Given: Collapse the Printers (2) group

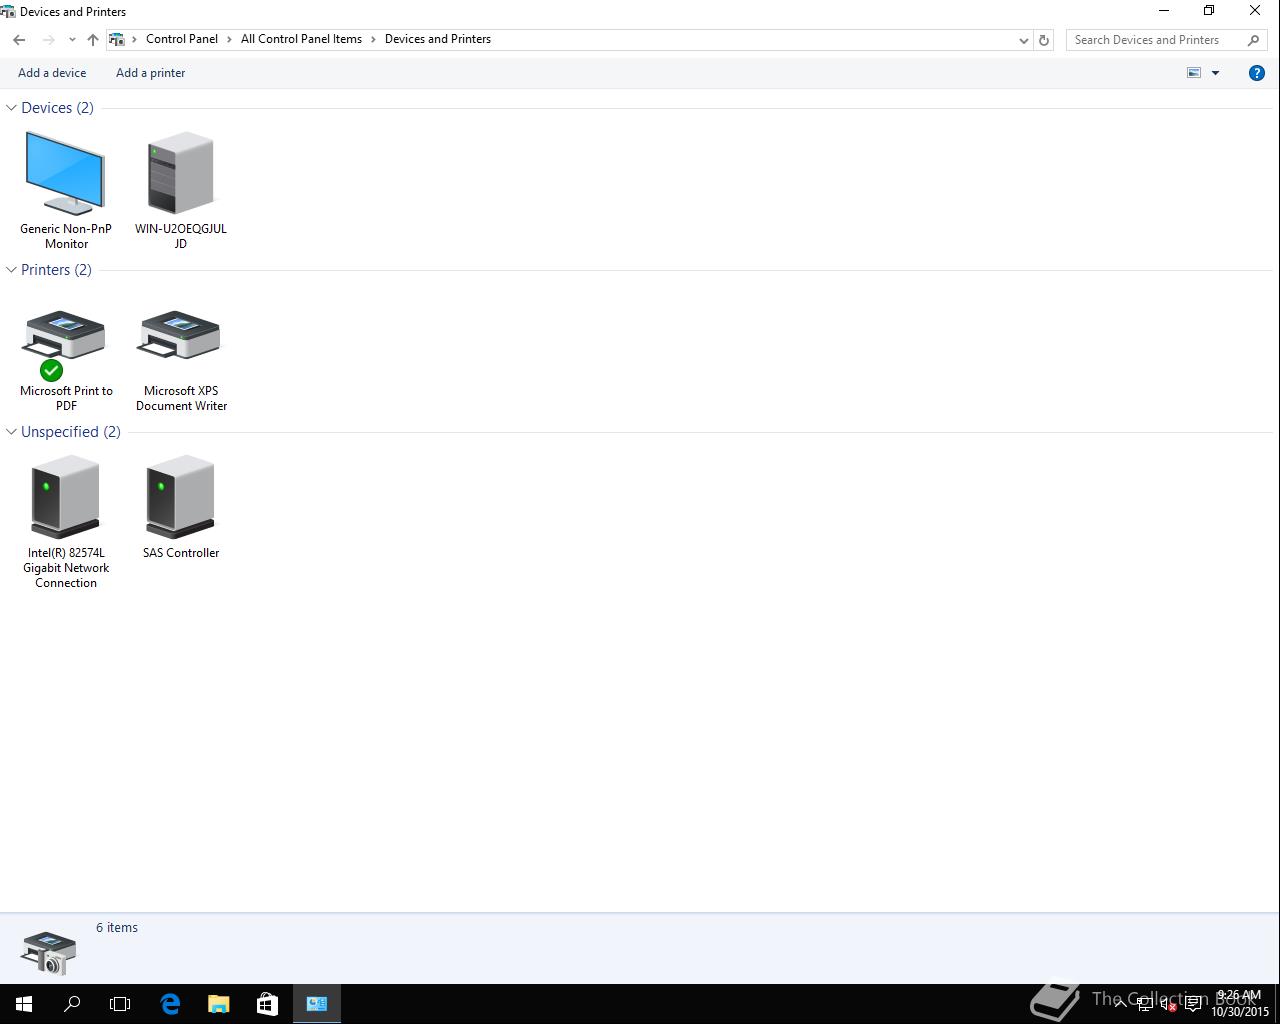Looking at the screenshot, I should tap(11, 270).
